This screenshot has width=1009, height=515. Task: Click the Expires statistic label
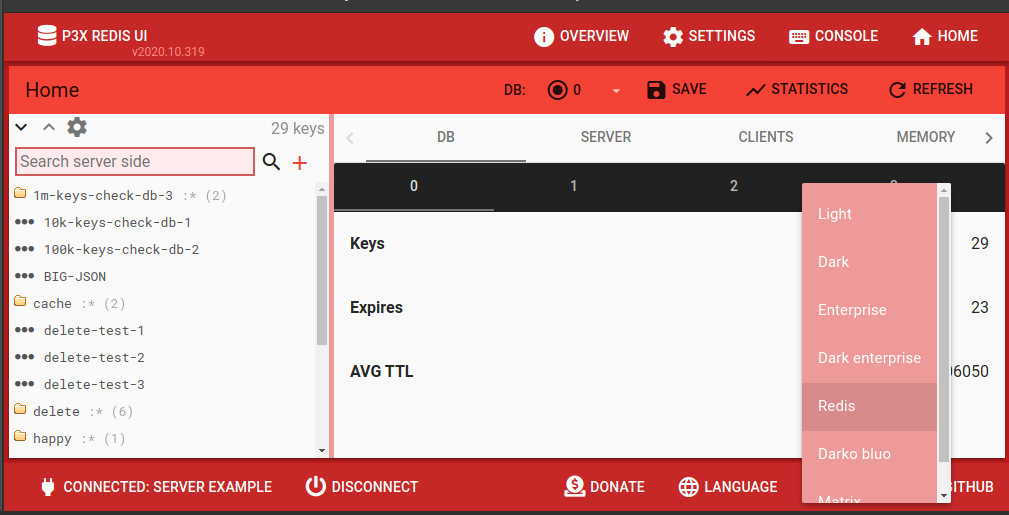tap(376, 308)
